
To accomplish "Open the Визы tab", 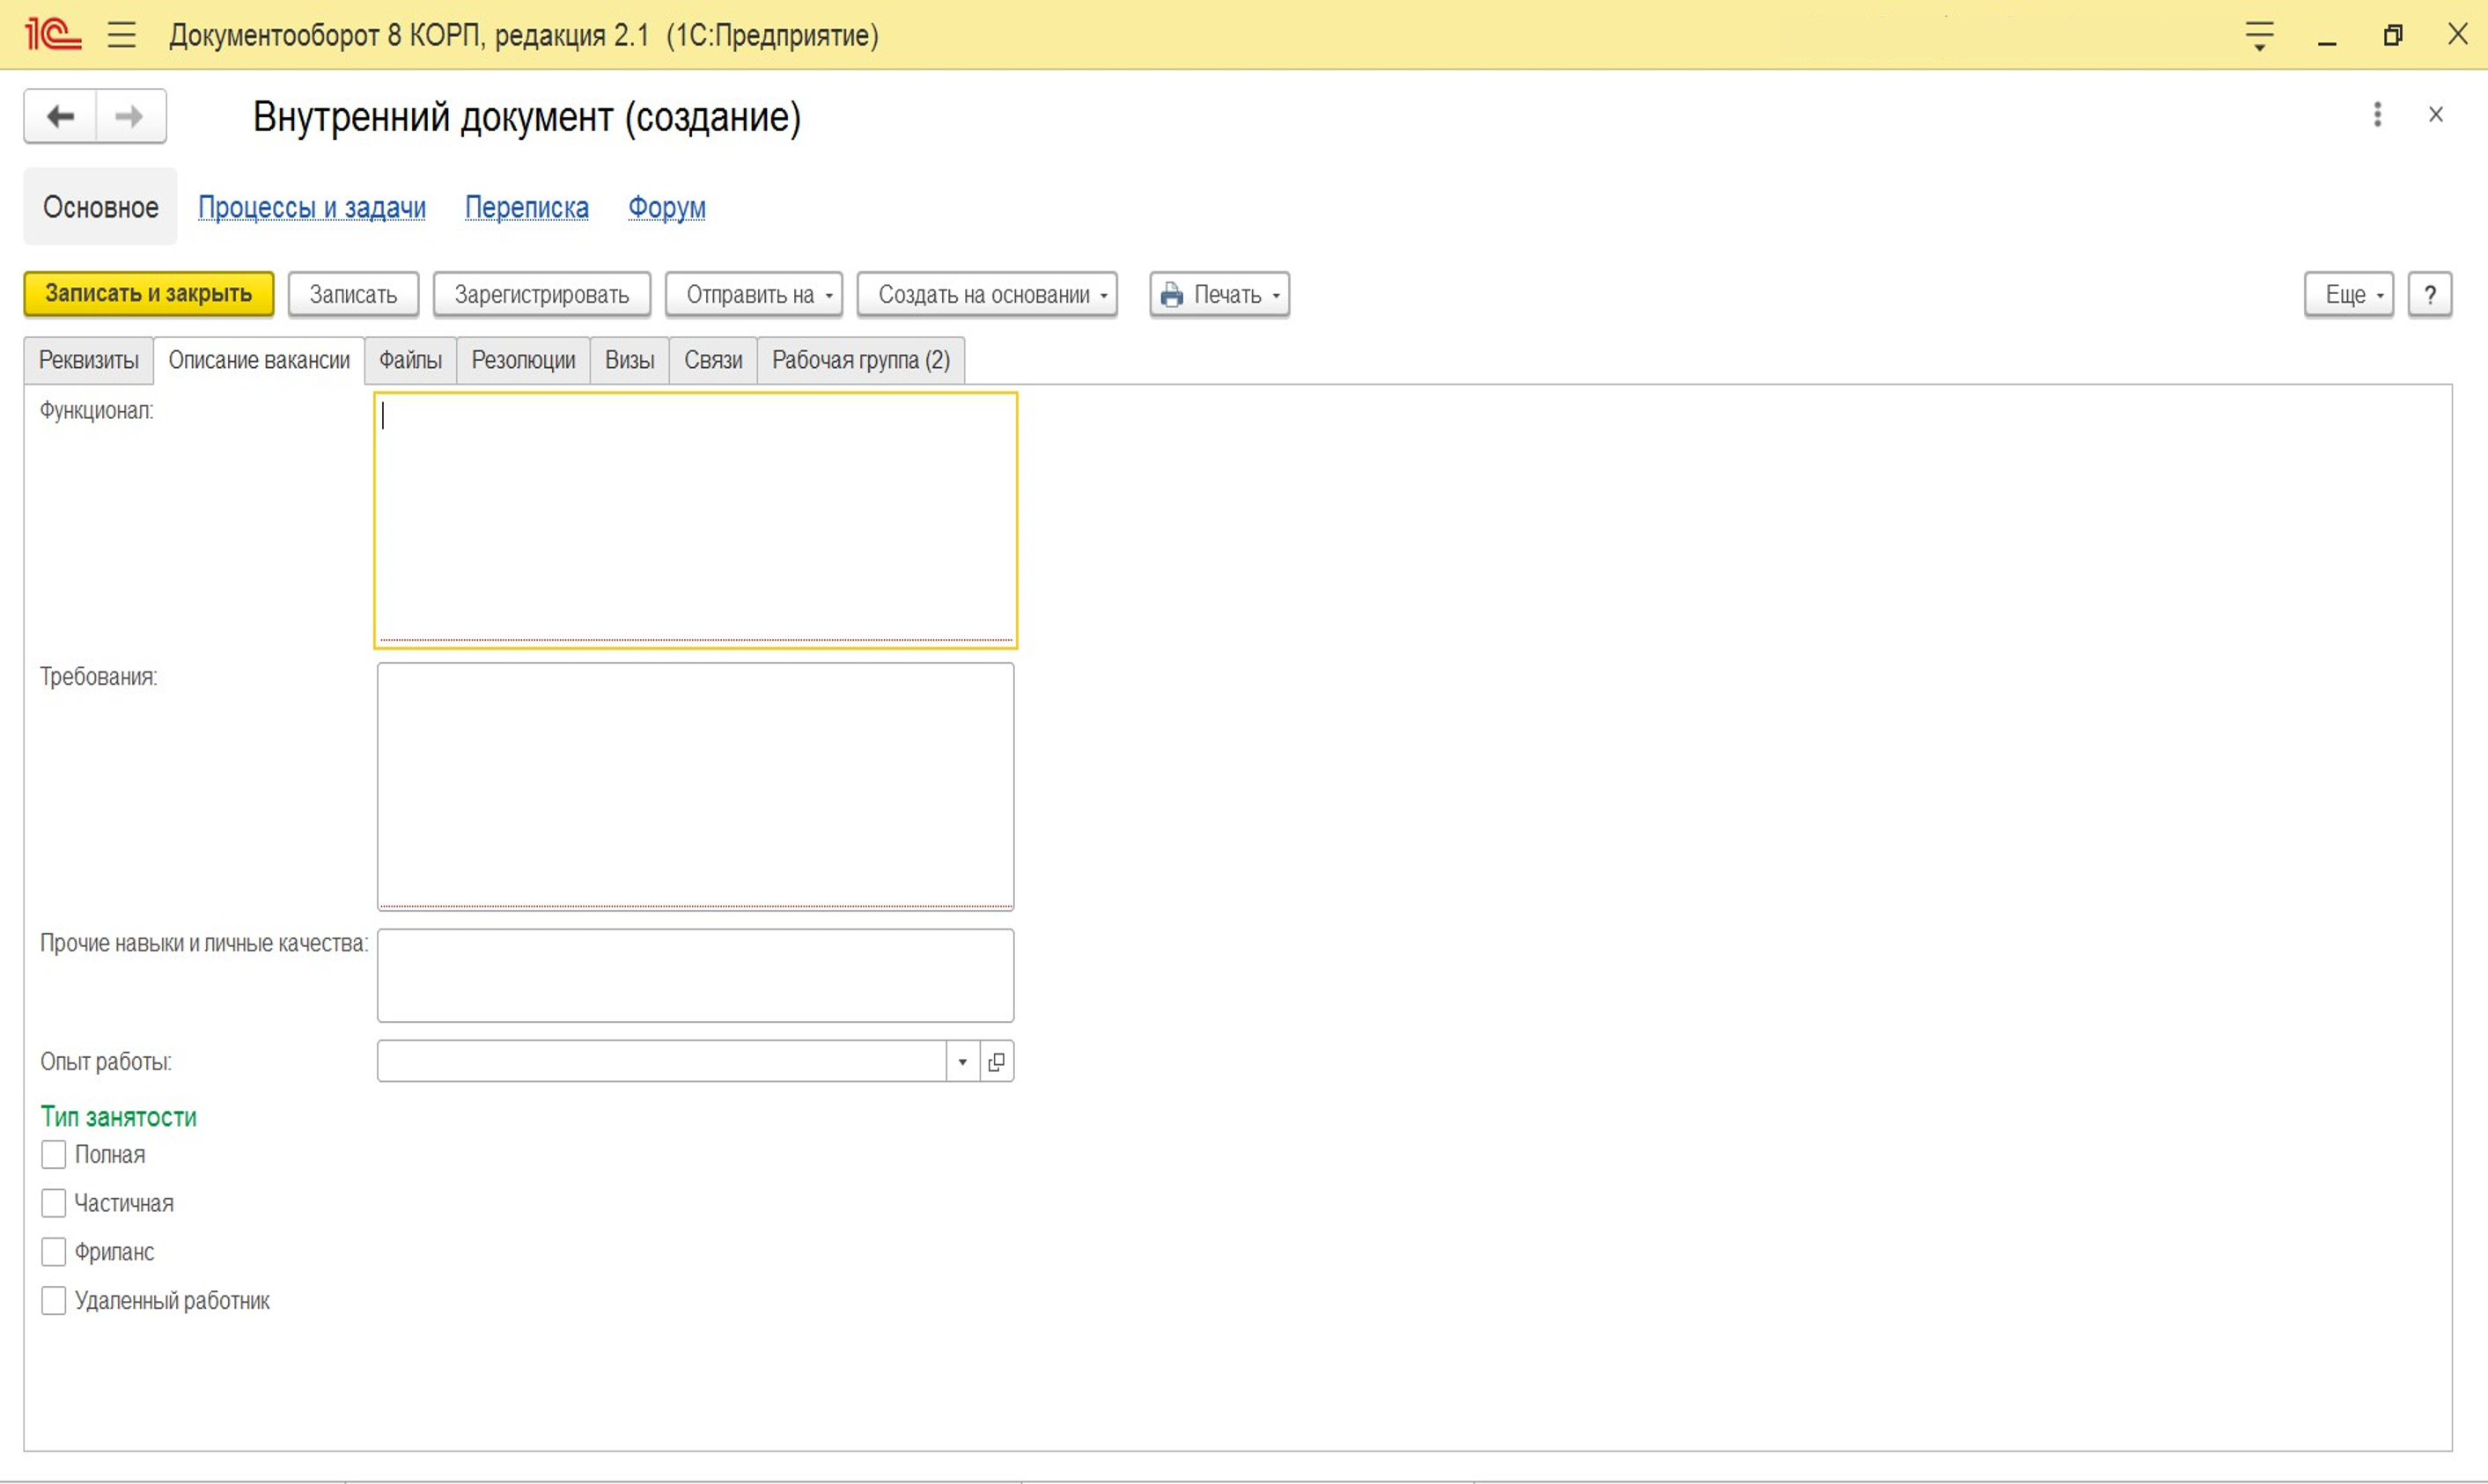I will tap(630, 360).
